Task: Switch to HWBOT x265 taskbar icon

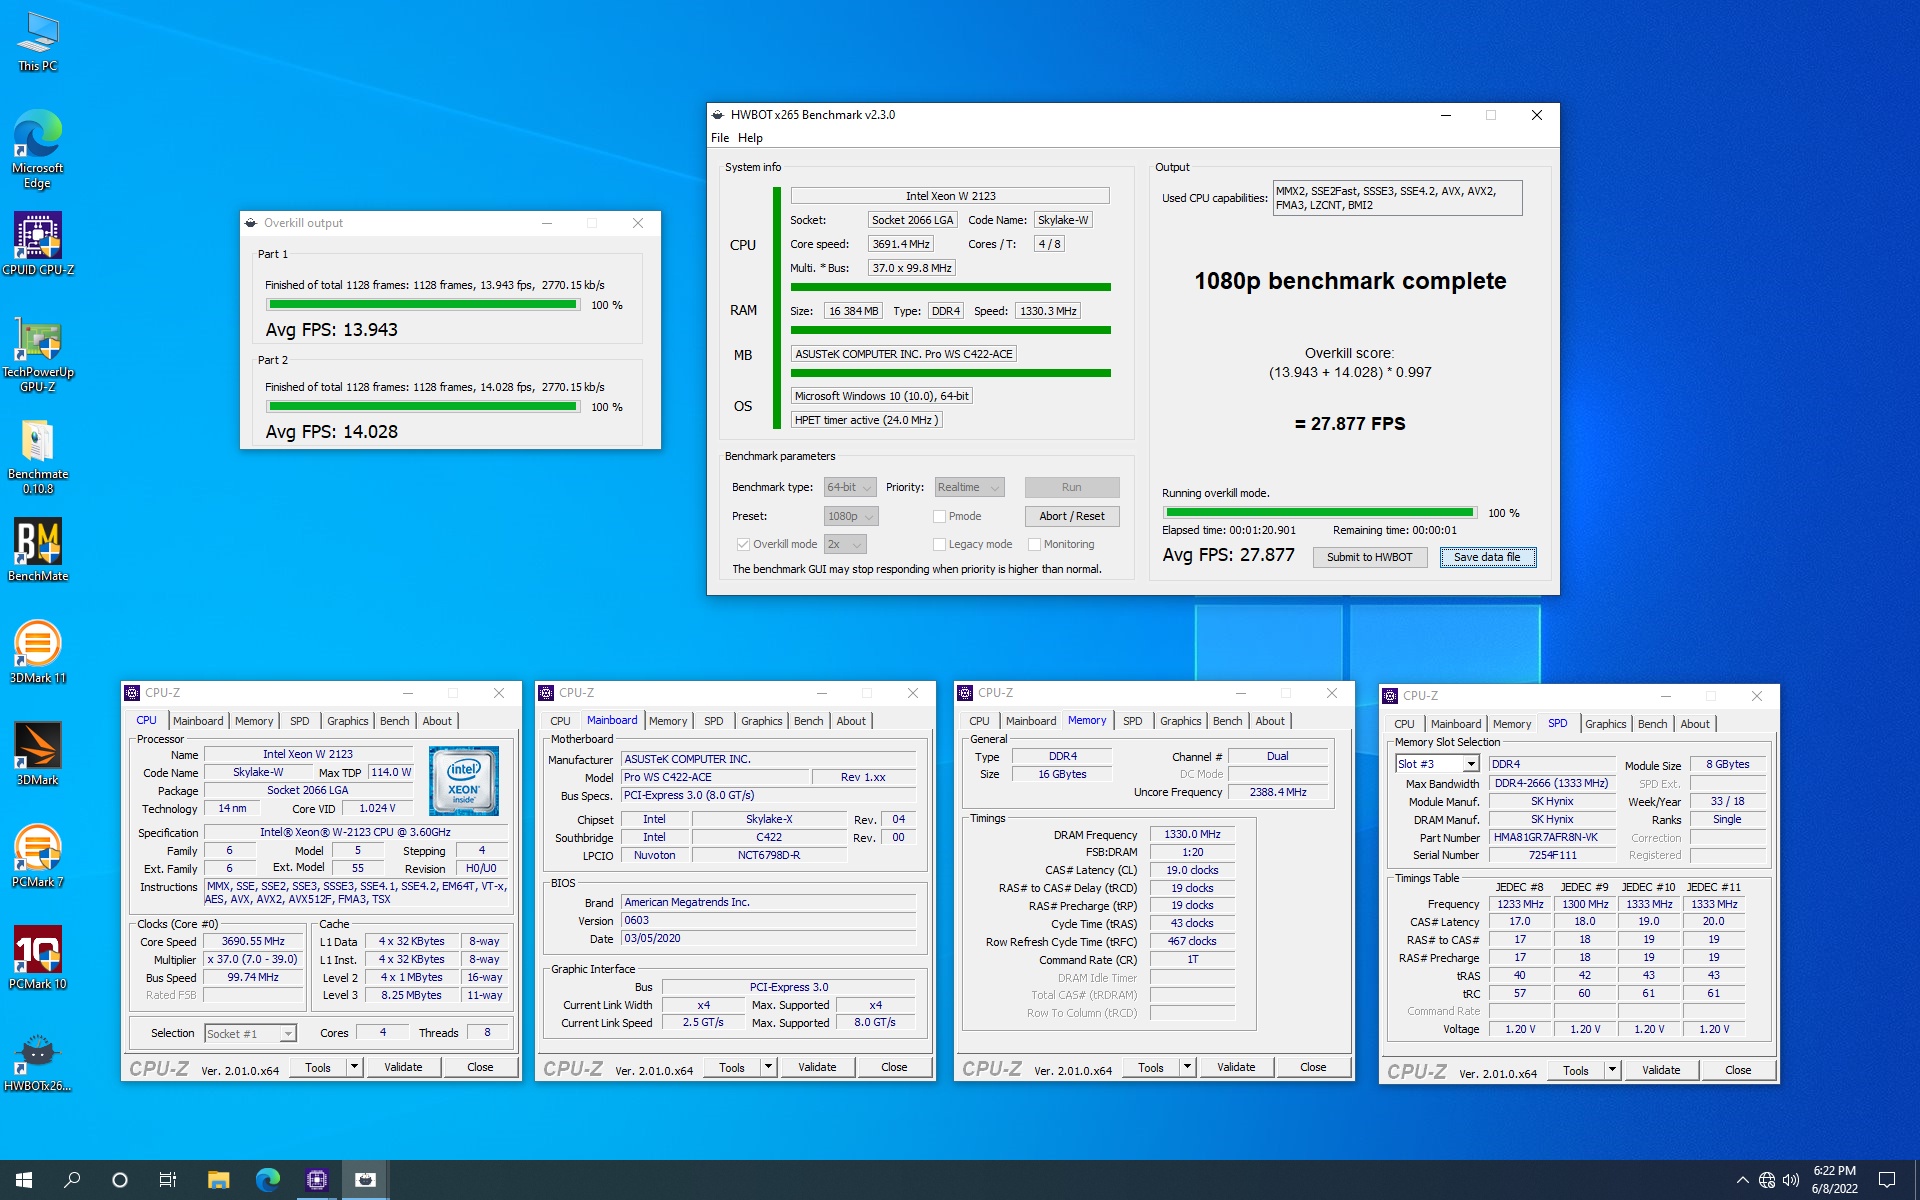Action: point(365,1180)
